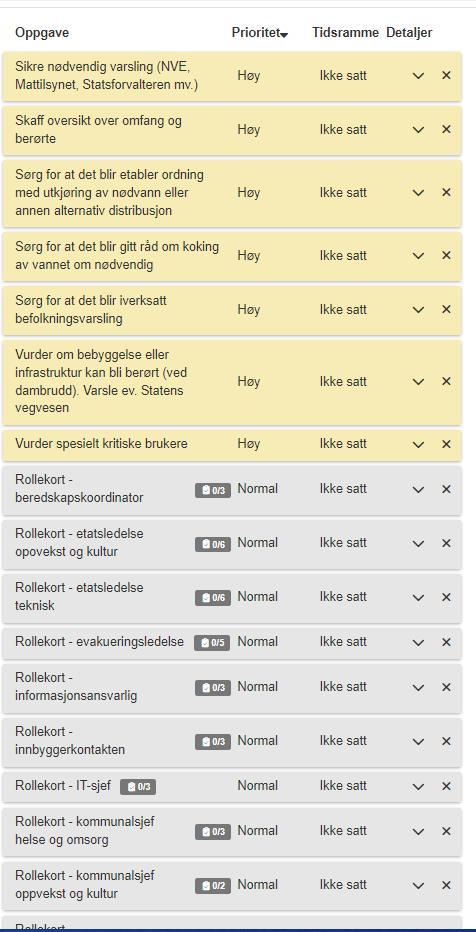Viewport: 476px width, 932px height.
Task: Click checklist badge beside Rollekort IT-sjef
Action: (x=138, y=787)
